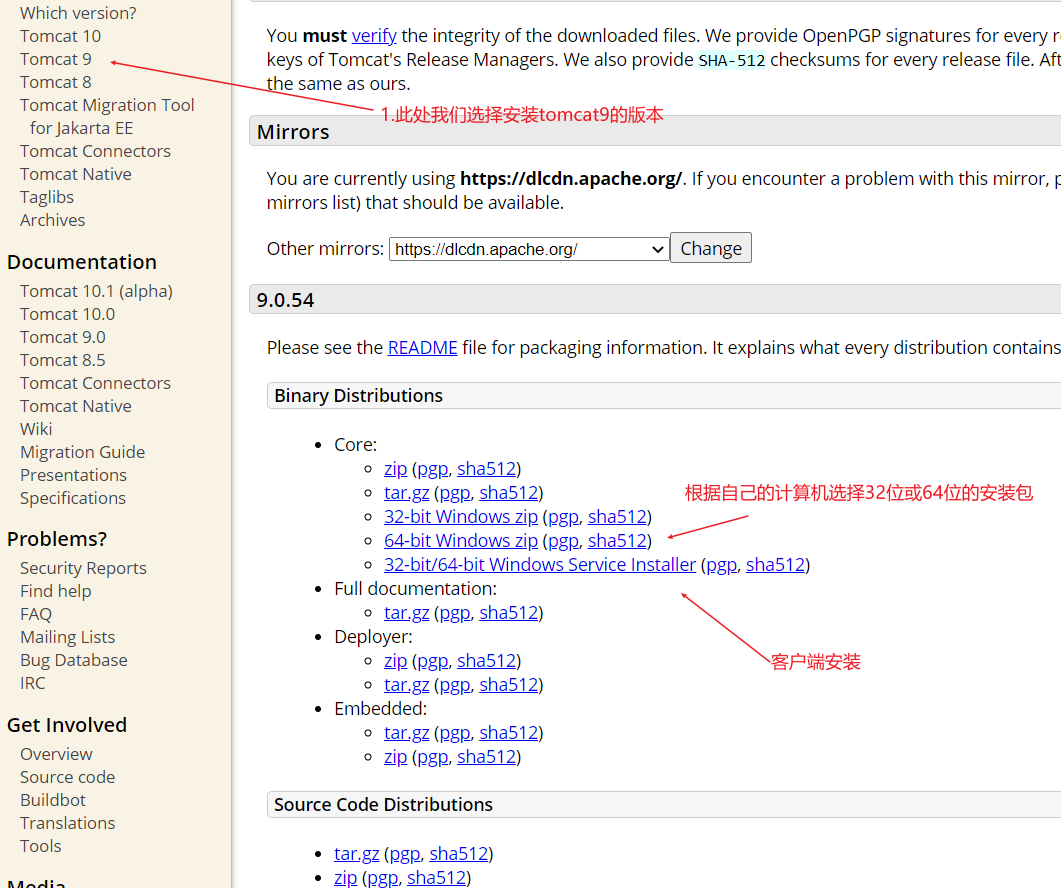This screenshot has width=1061, height=888.
Task: Open sha512 checksum for Core tar.gz
Action: [509, 493]
